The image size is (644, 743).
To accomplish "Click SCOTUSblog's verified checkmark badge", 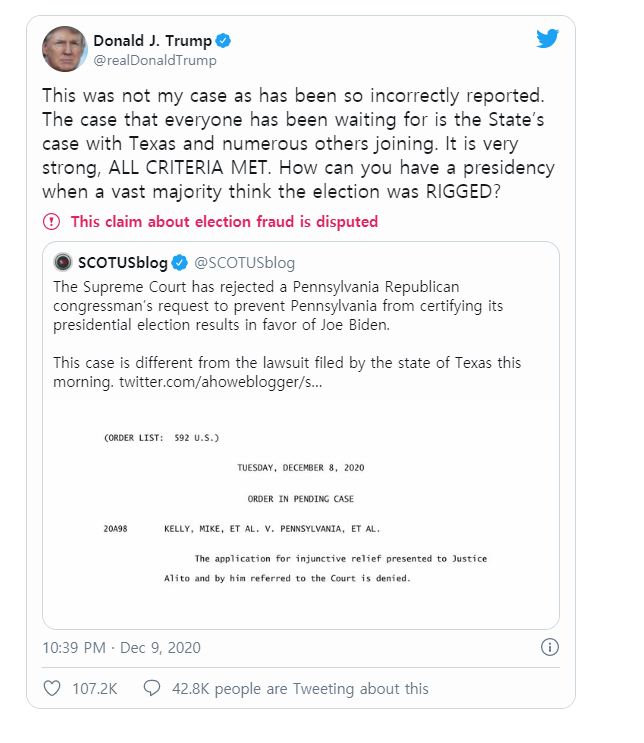I will [x=180, y=262].
